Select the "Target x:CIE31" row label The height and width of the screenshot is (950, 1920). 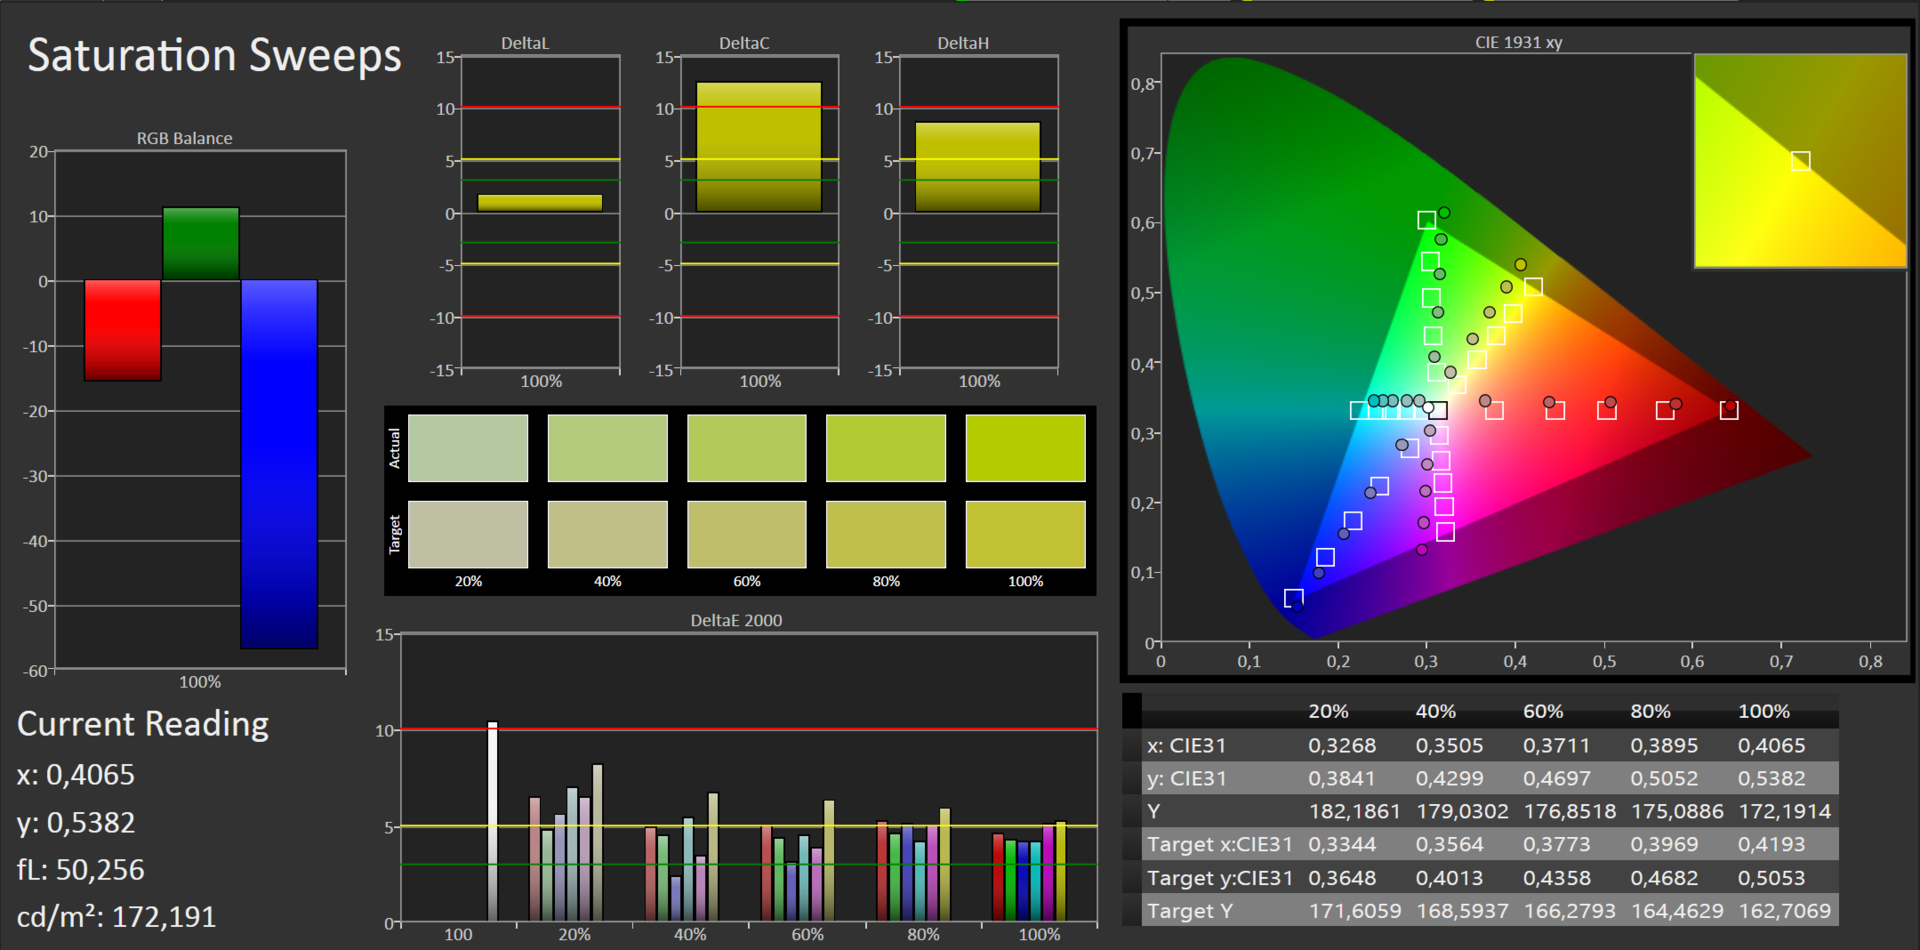point(1220,844)
